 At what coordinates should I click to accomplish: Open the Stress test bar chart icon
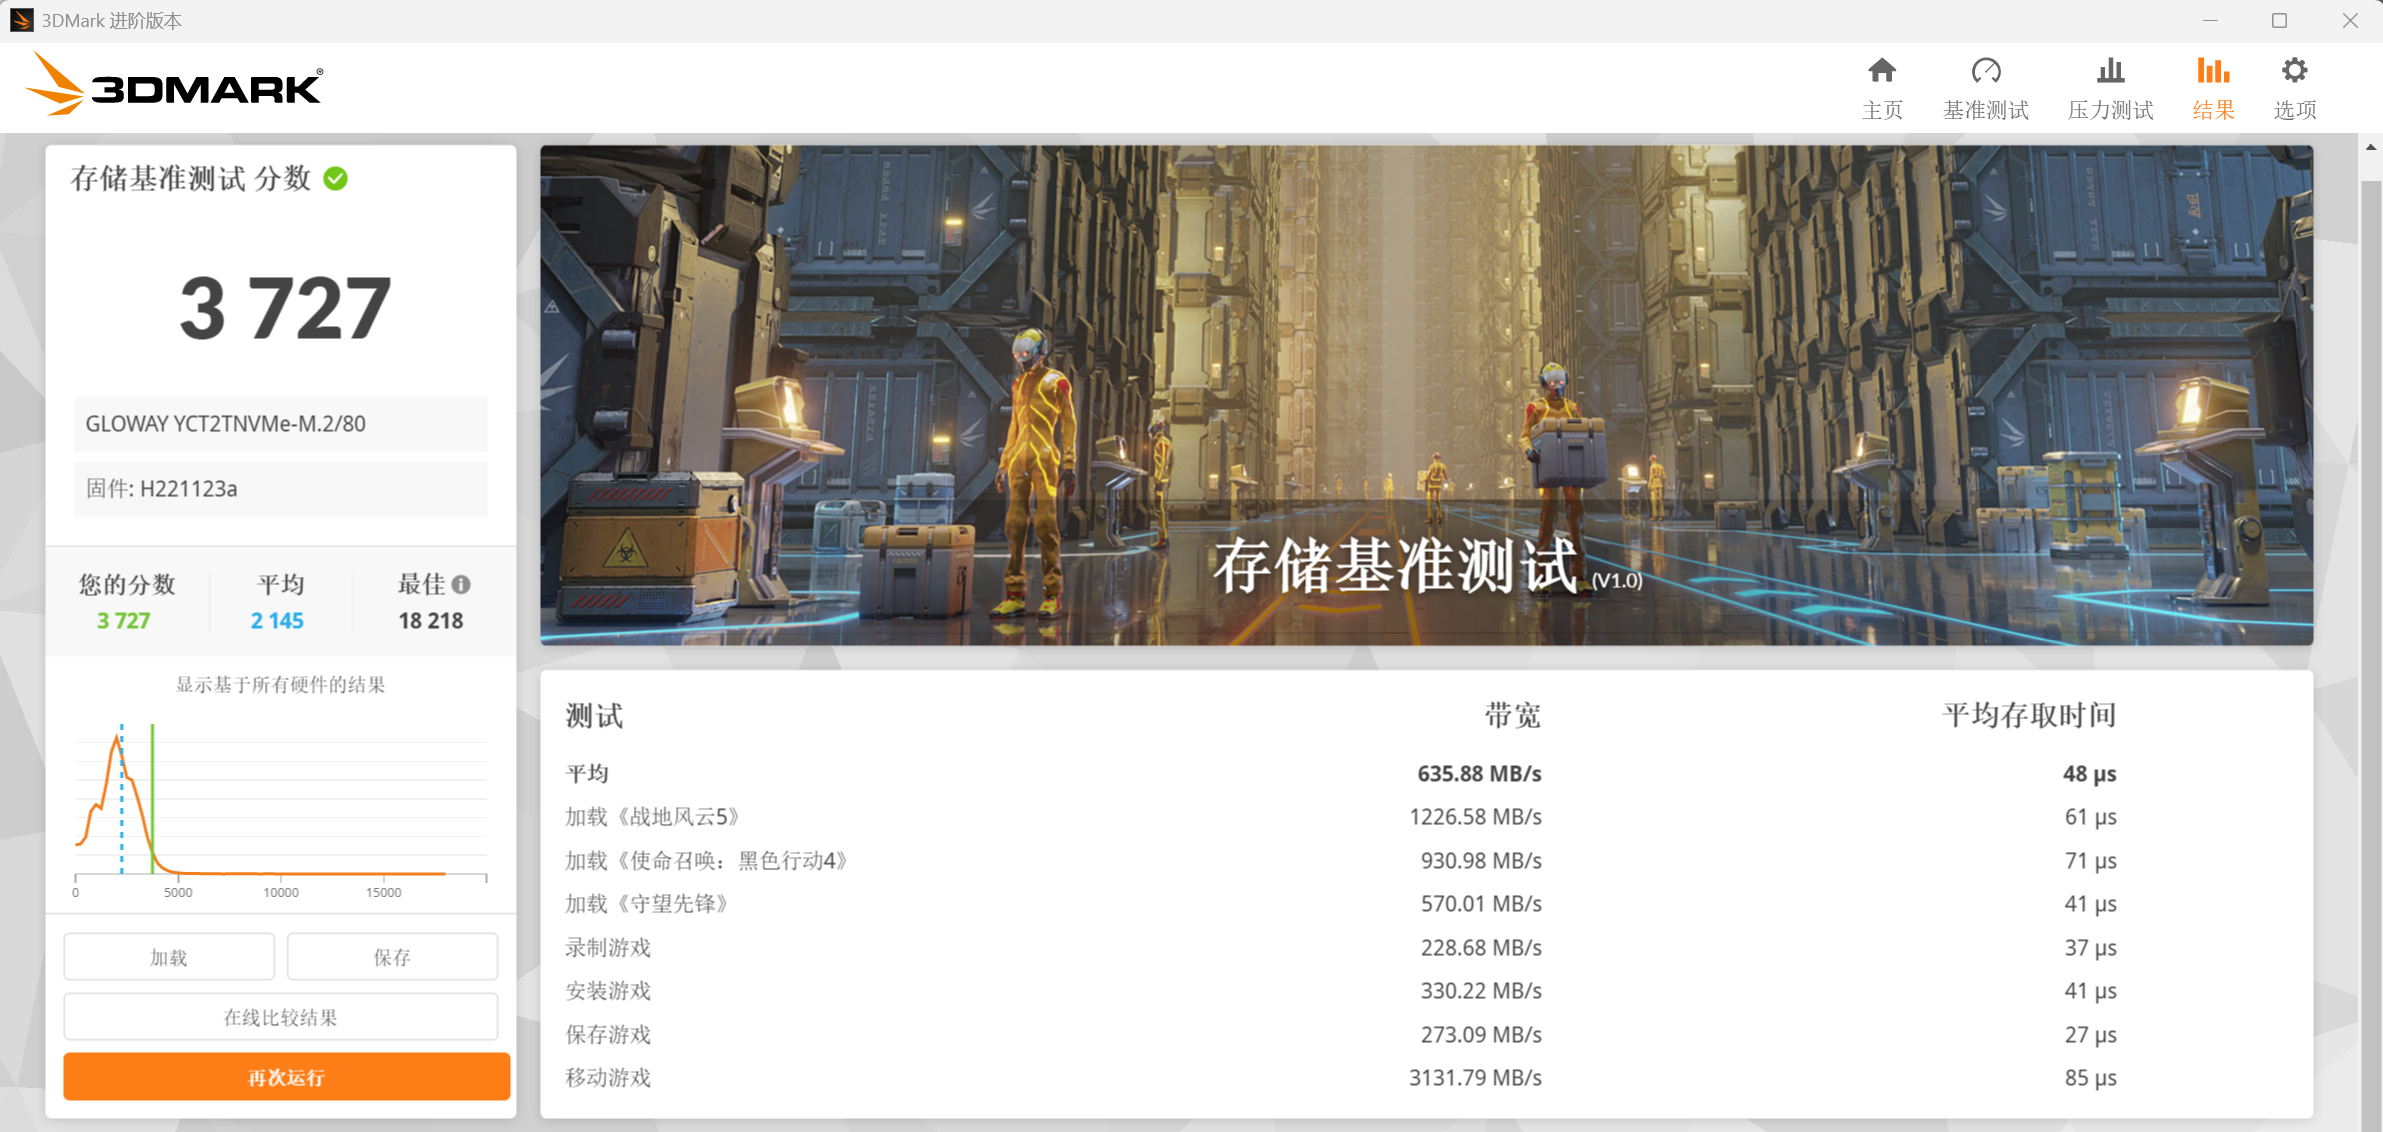pos(2110,71)
